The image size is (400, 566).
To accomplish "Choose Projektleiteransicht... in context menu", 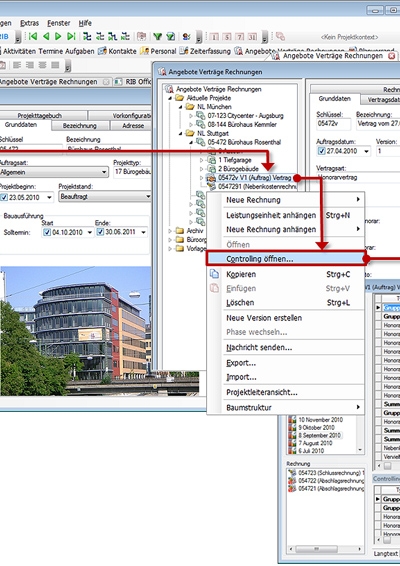I will click(x=285, y=392).
